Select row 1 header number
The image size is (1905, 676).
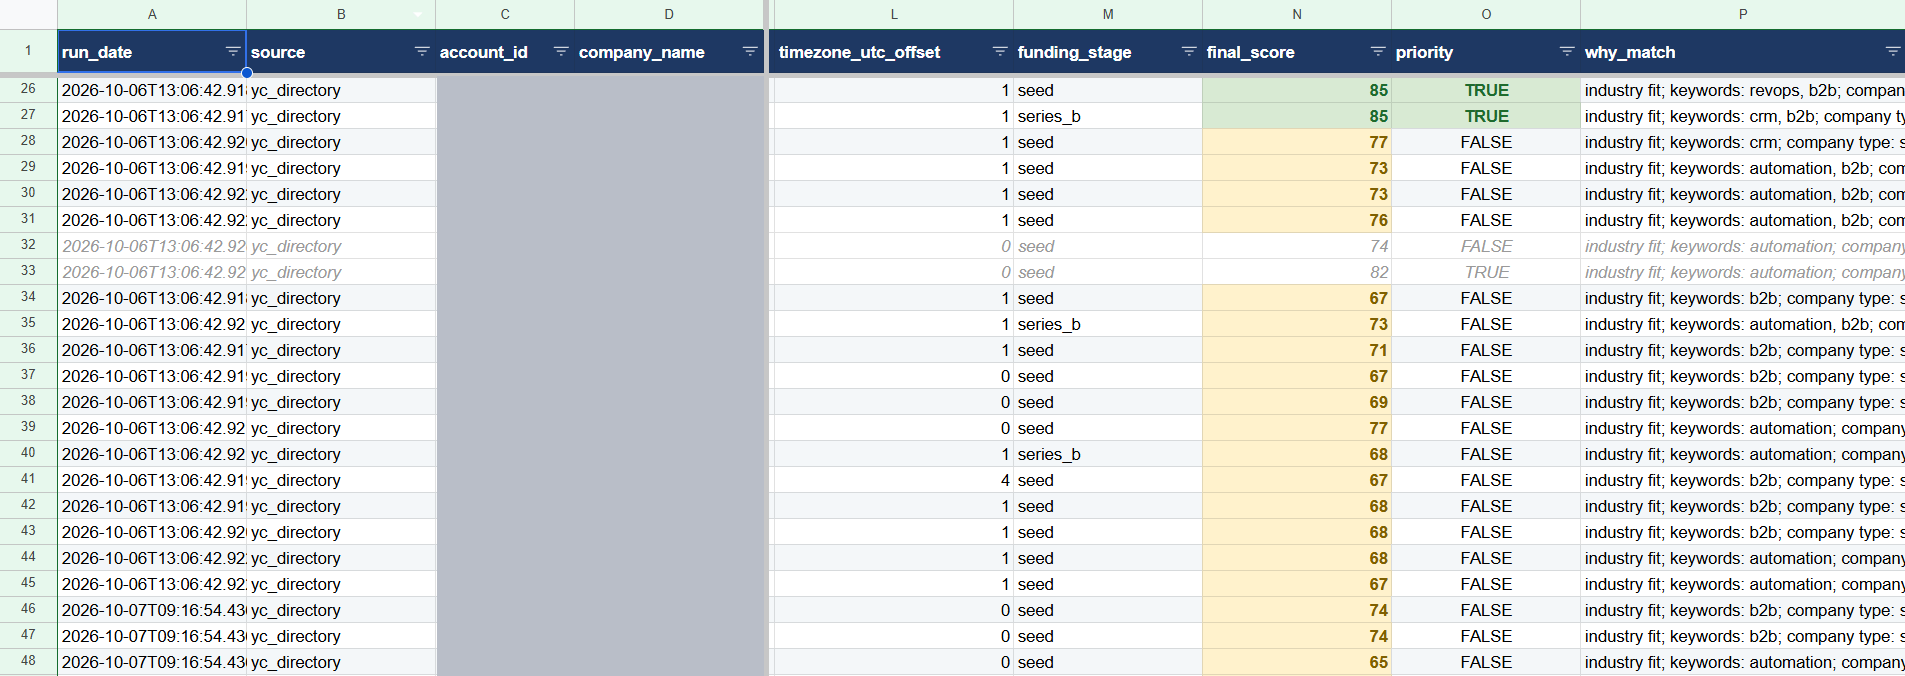(x=28, y=51)
